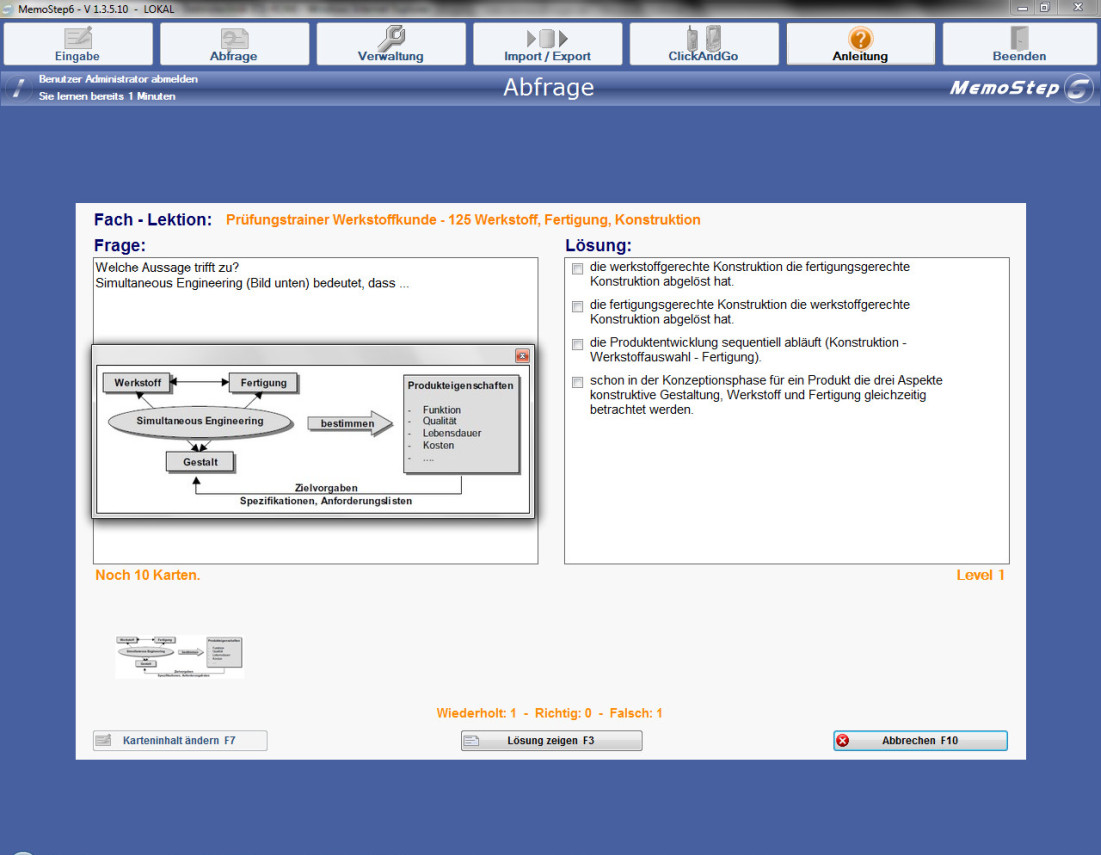Click Karteninhalt ändern F7
Viewport: 1101px width, 855px height.
(x=179, y=741)
